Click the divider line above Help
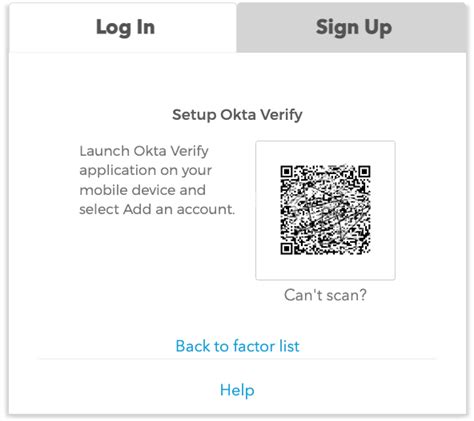The width and height of the screenshot is (474, 421). pos(237,359)
